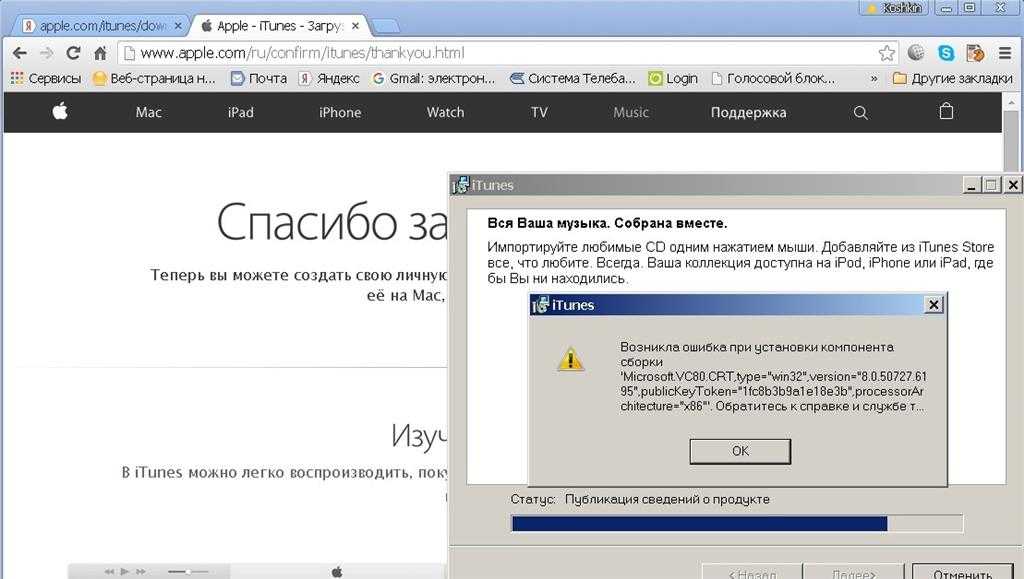Open the Сервисы apps bookmark

(46, 78)
